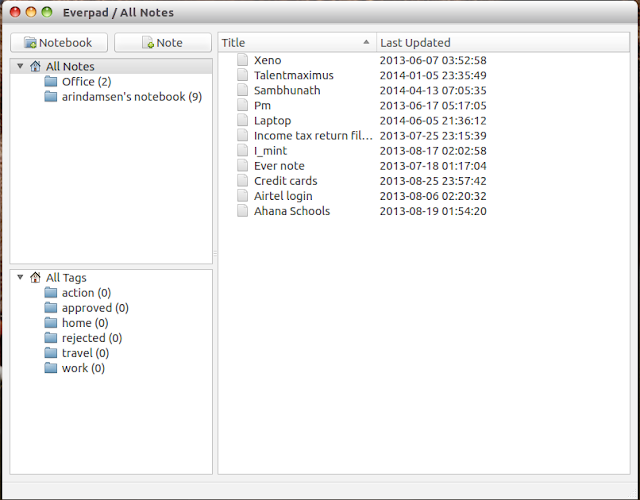640x500 pixels.
Task: Select the Laptop note title
Action: click(x=272, y=120)
